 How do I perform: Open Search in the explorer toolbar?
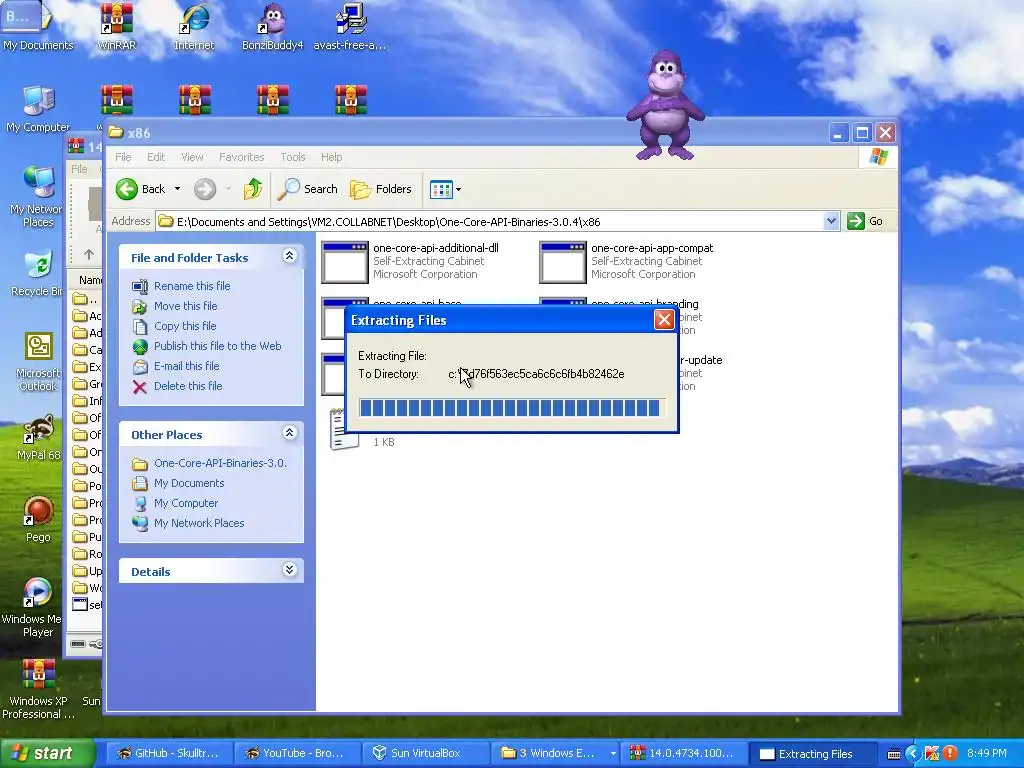(308, 189)
